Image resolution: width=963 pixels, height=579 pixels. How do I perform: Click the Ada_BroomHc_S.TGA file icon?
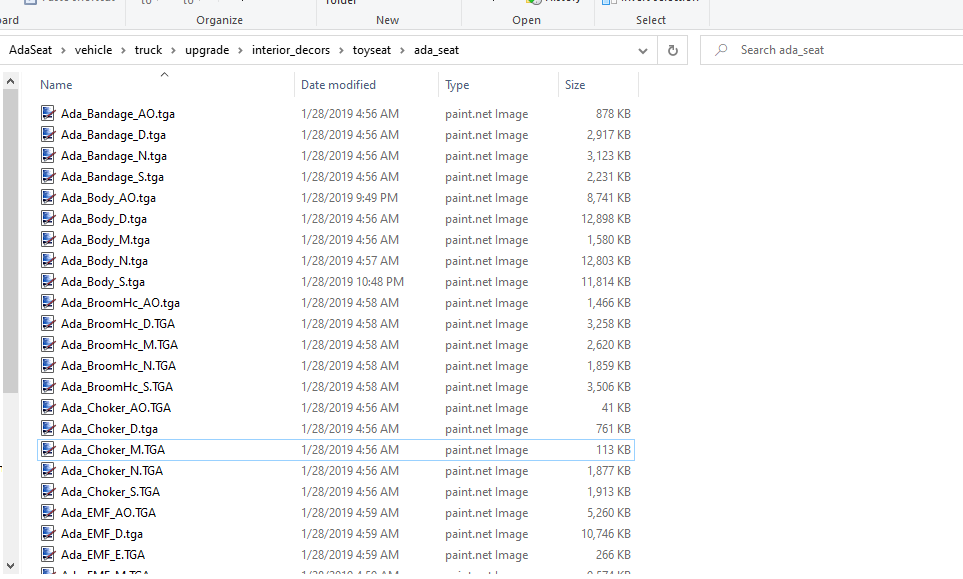48,386
